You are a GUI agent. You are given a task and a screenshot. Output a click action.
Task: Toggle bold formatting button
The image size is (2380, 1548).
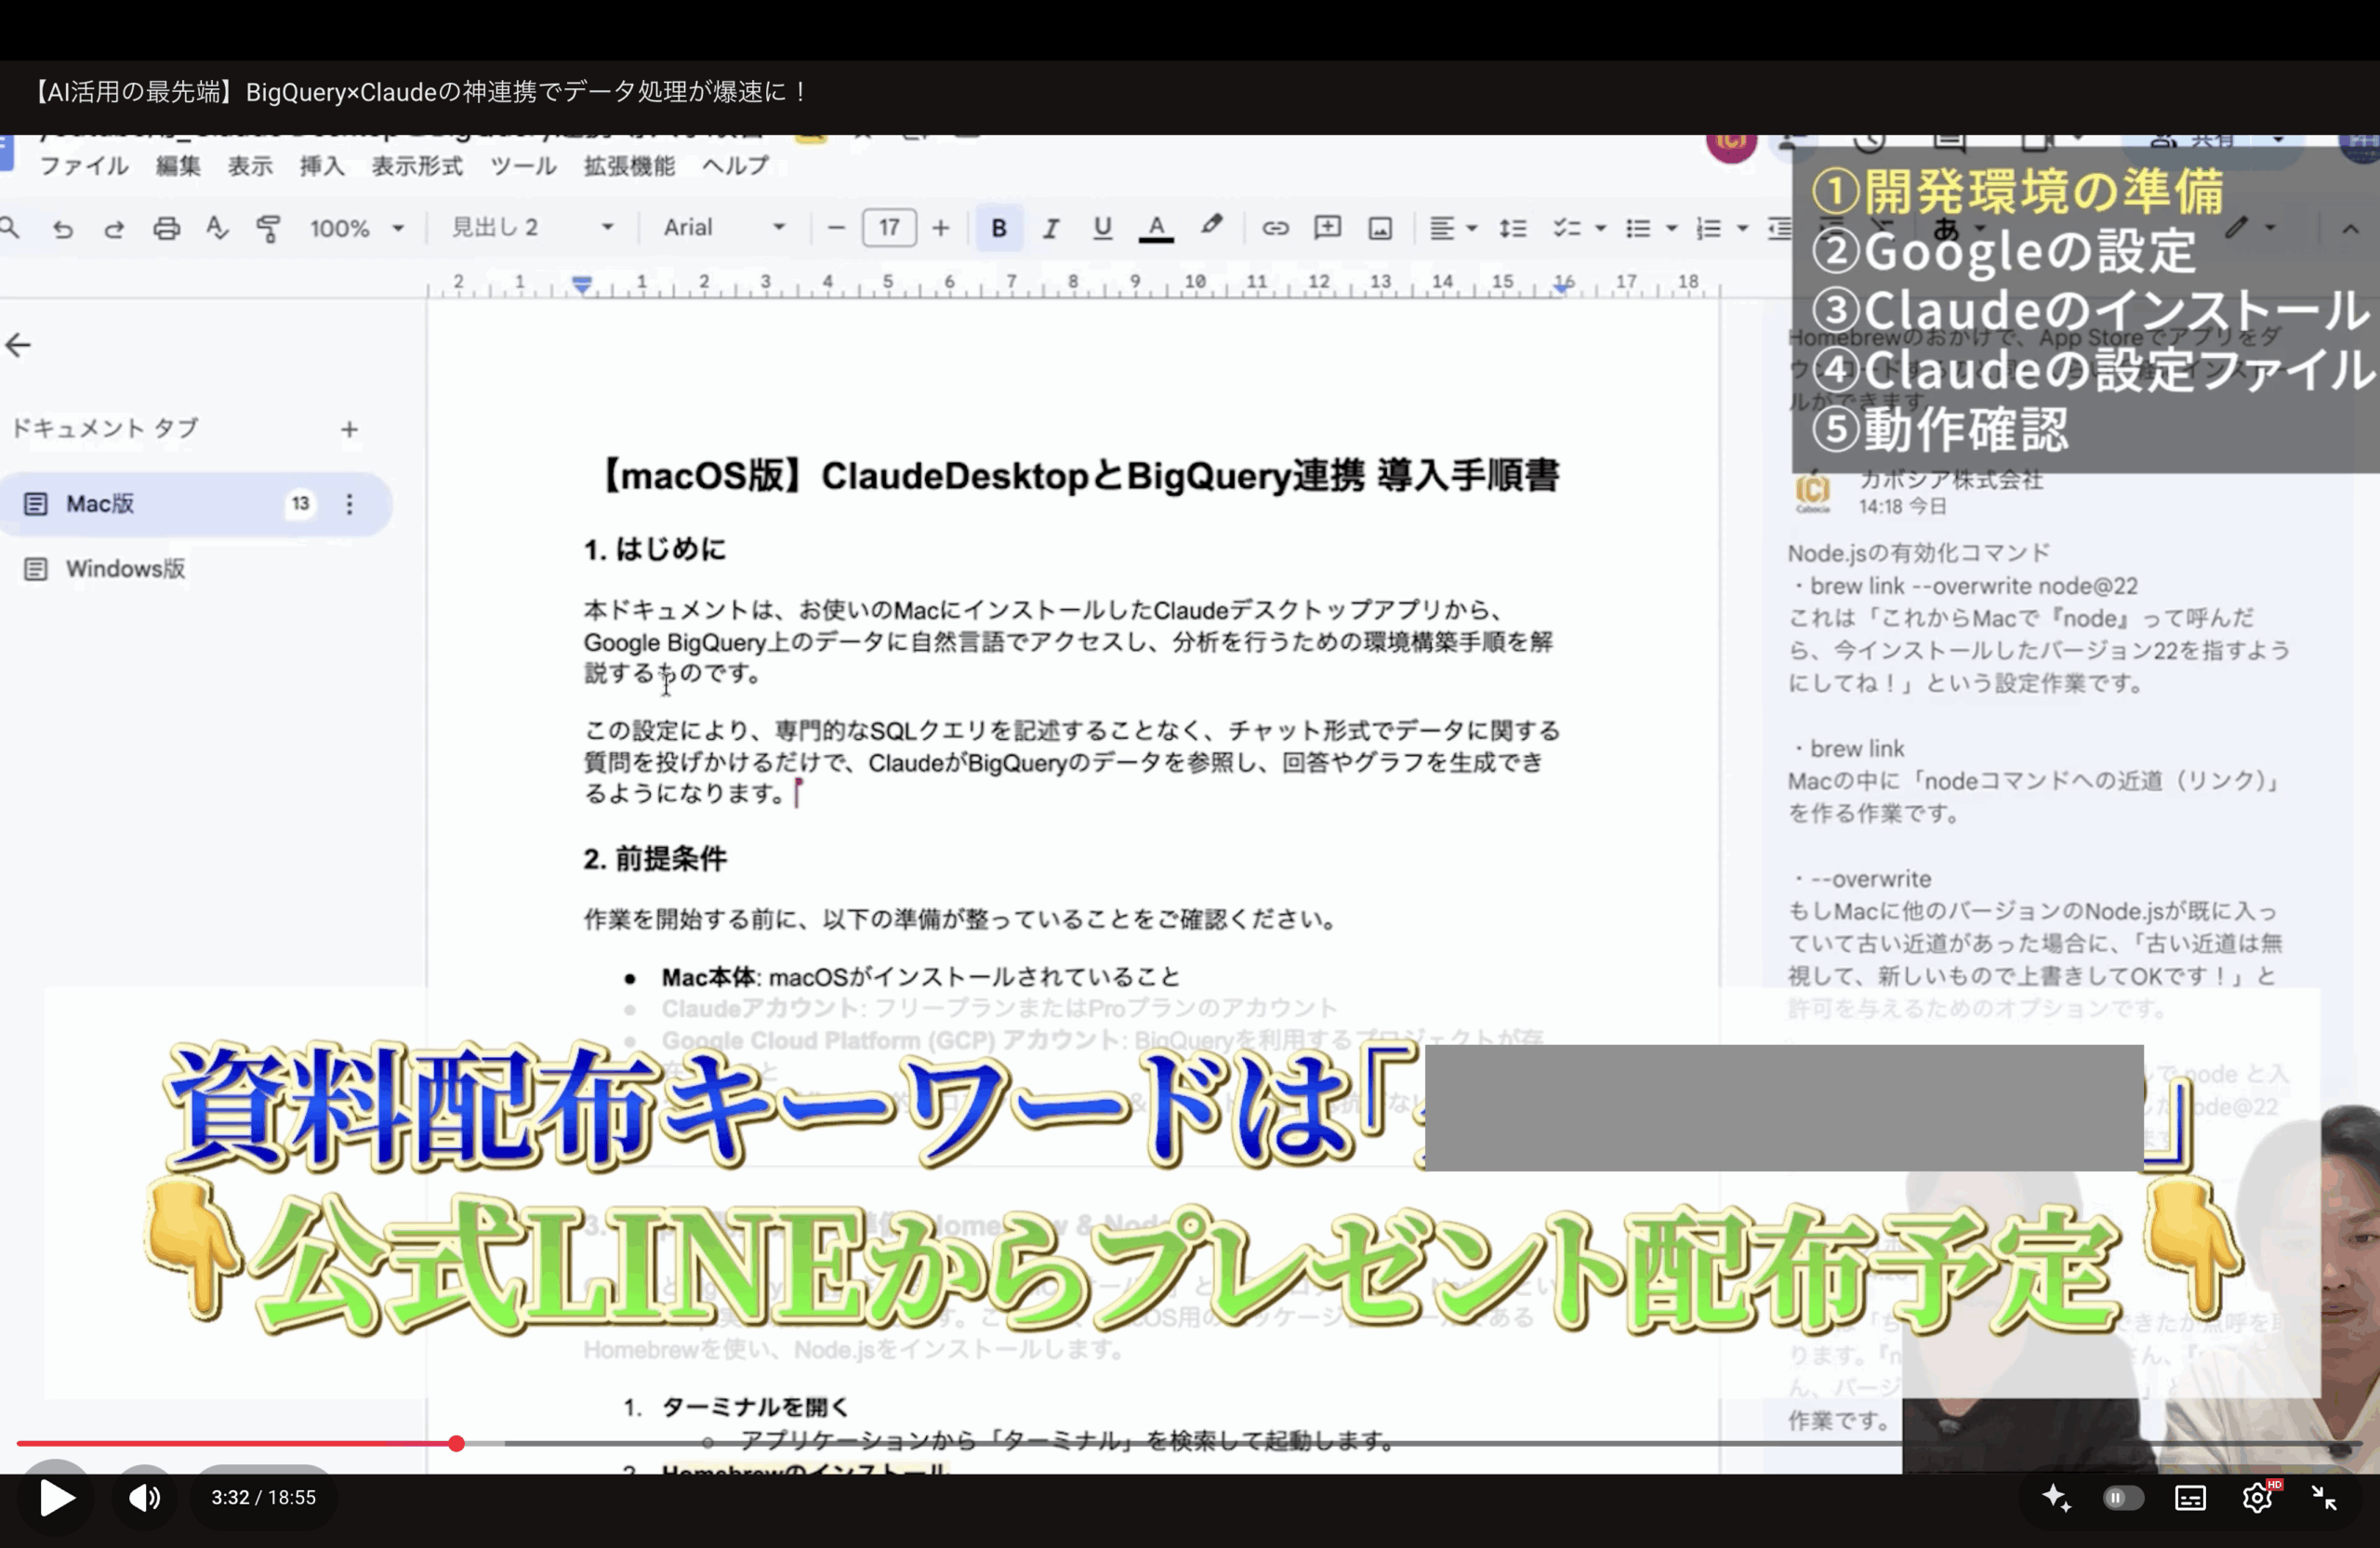(998, 228)
